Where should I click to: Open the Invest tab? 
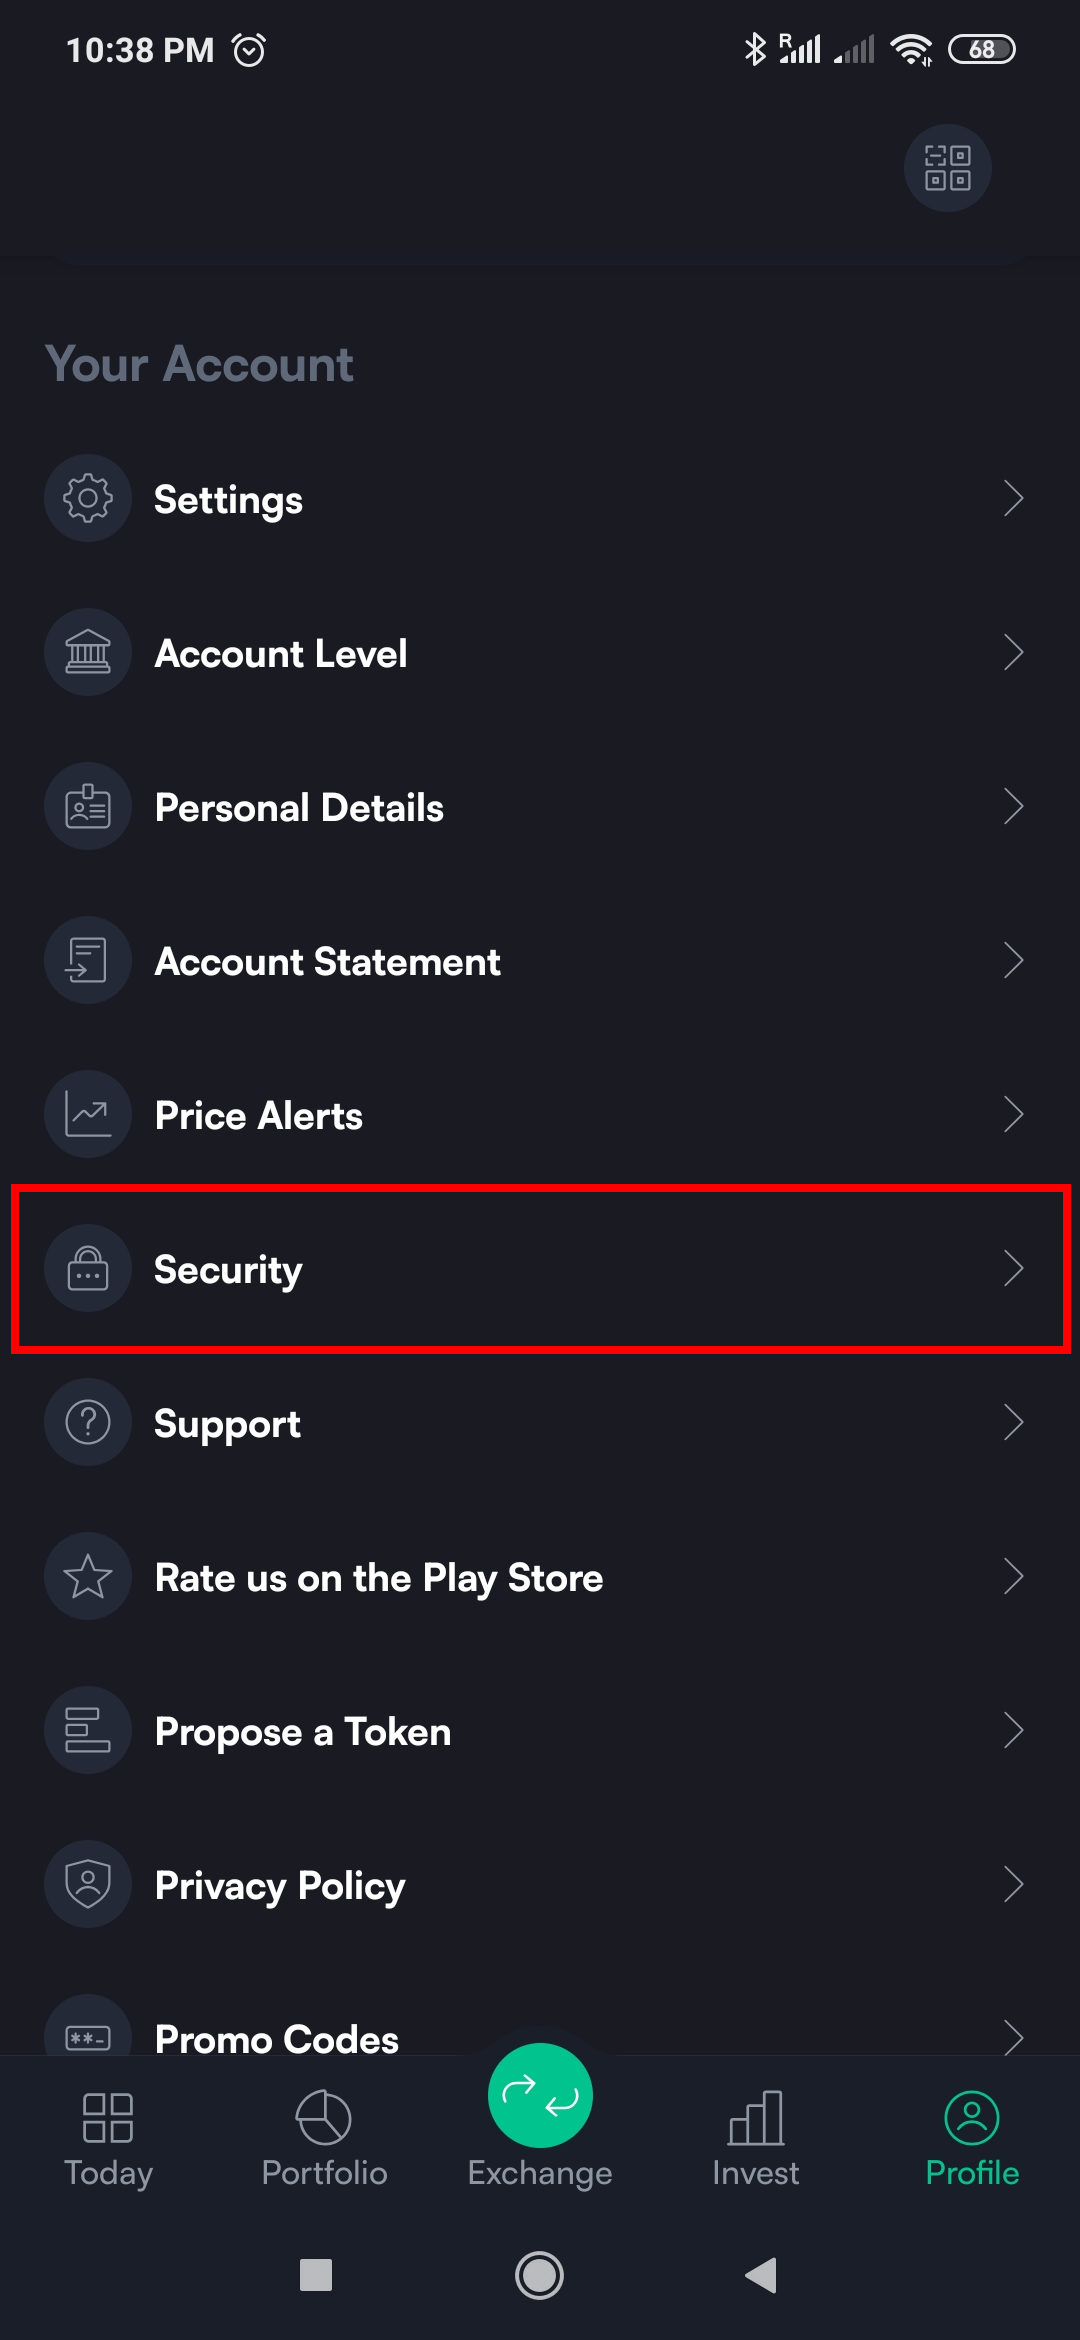[x=756, y=2138]
